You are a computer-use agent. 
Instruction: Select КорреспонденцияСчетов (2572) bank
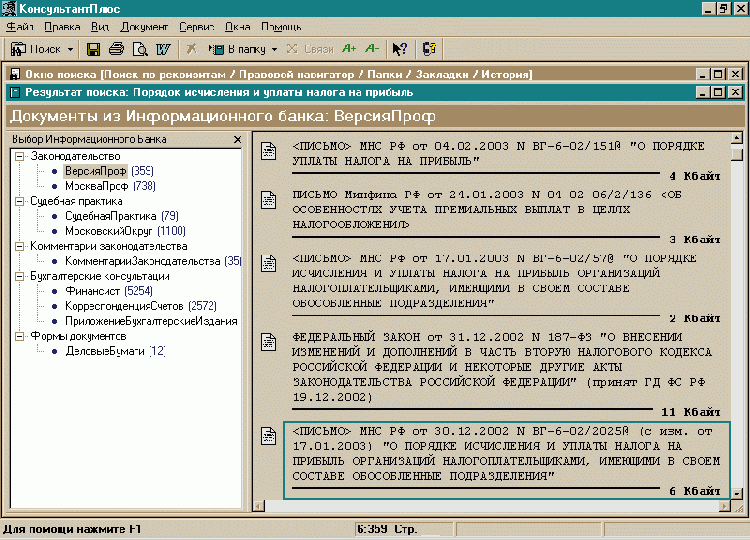[141, 306]
